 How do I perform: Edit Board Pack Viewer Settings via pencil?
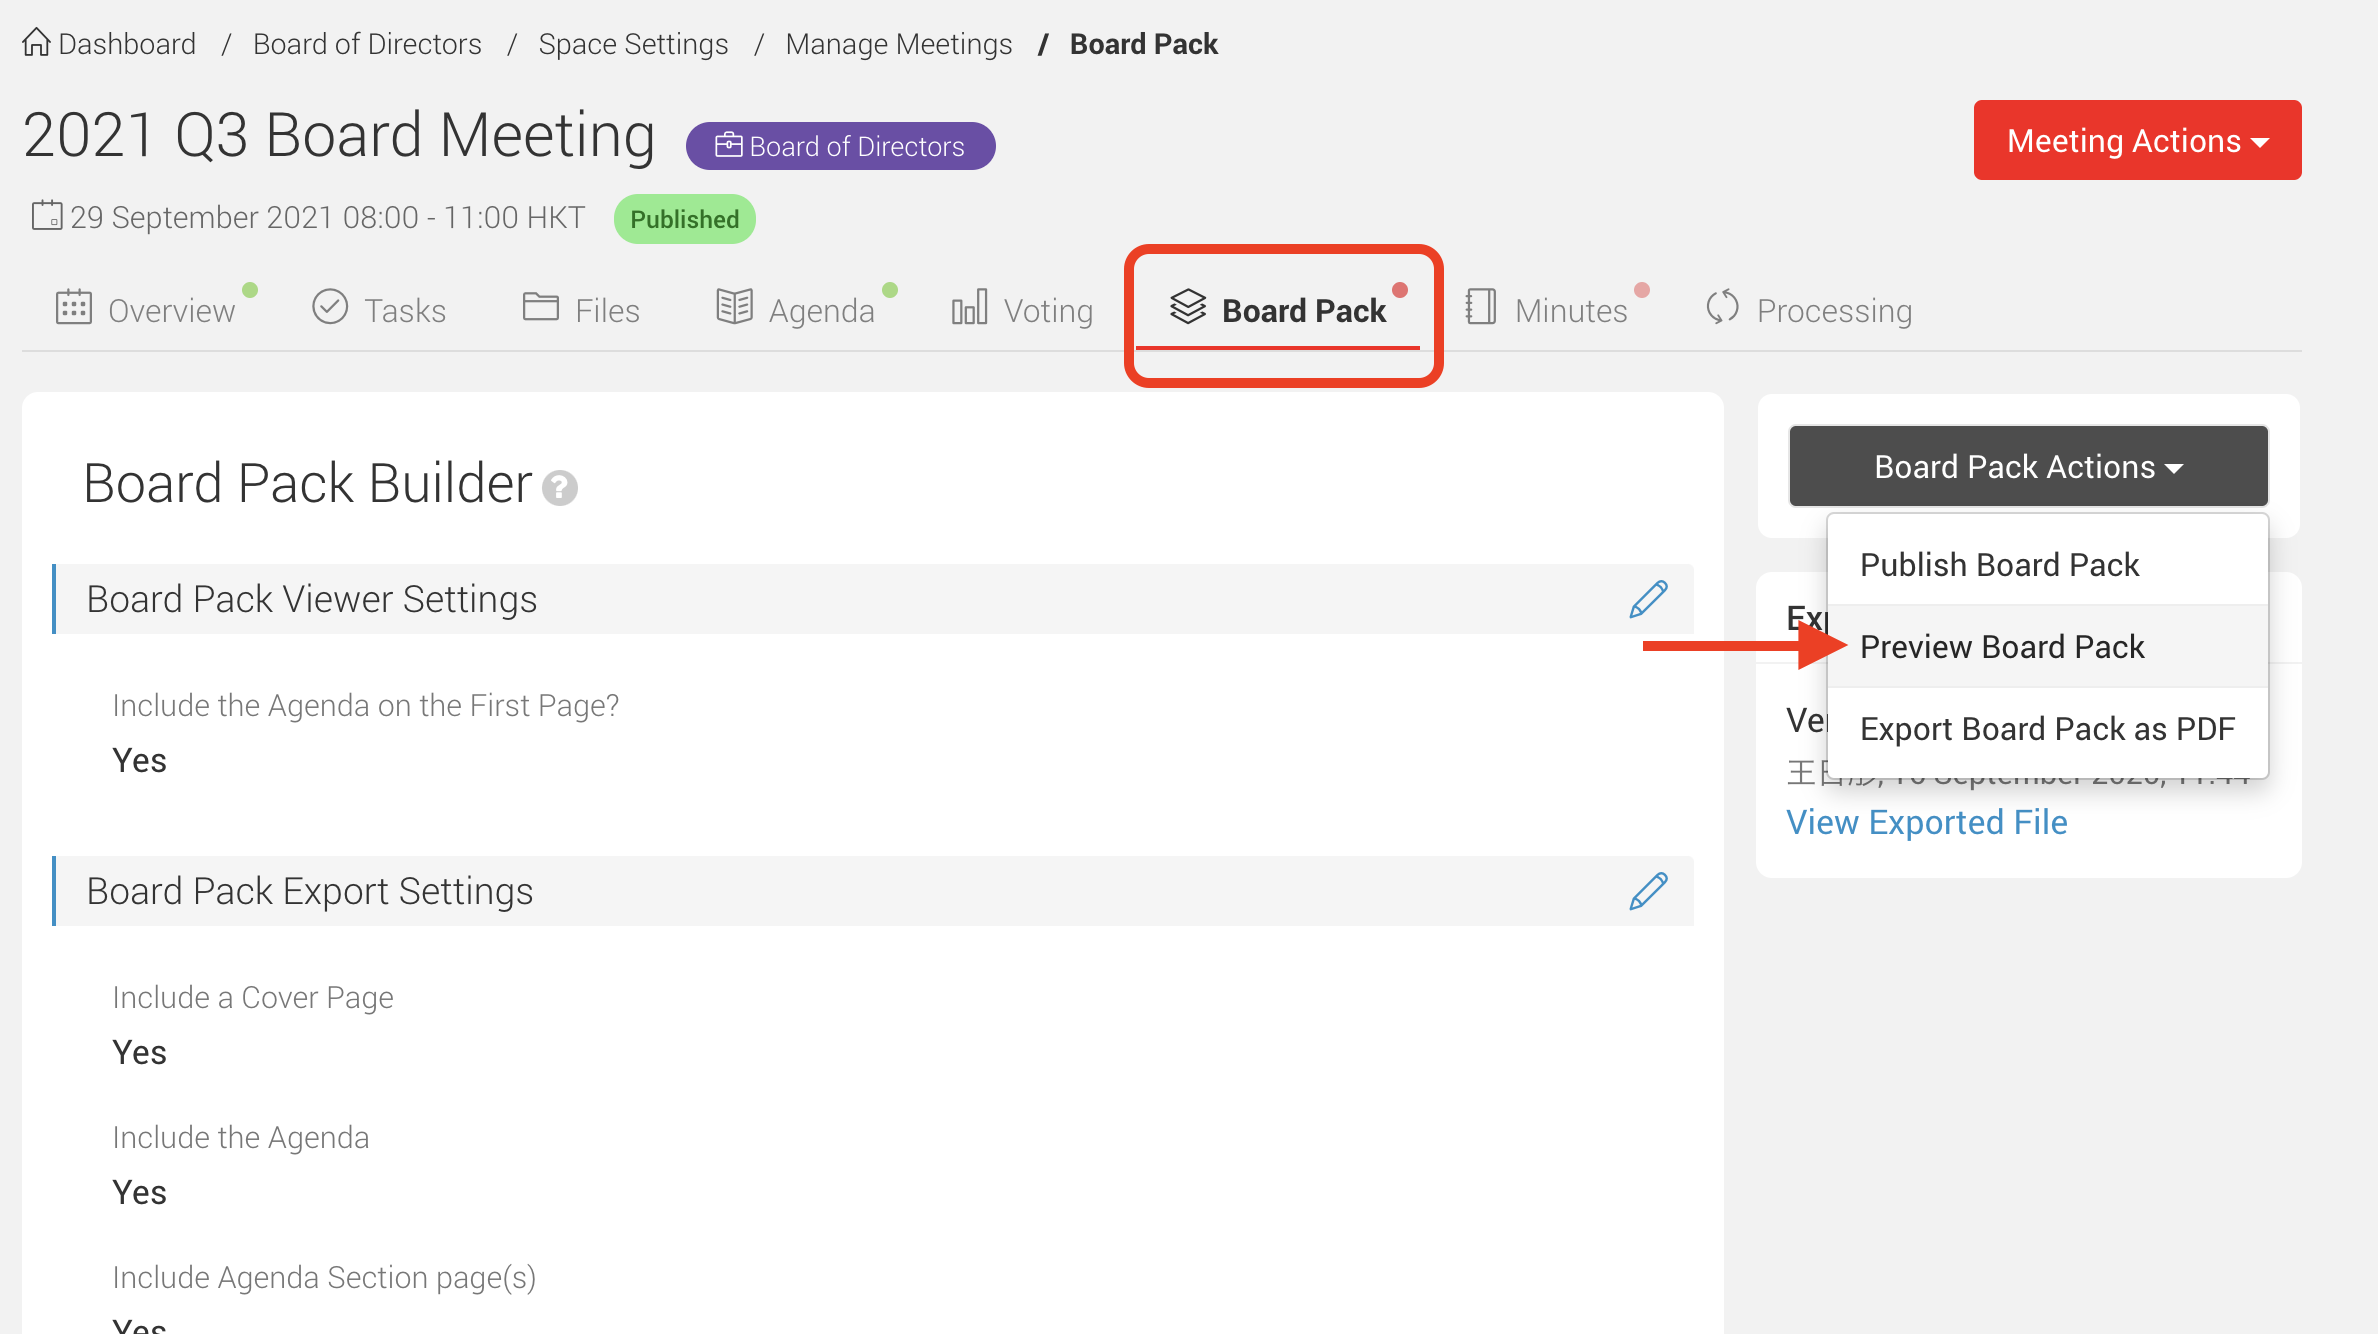[x=1648, y=599]
